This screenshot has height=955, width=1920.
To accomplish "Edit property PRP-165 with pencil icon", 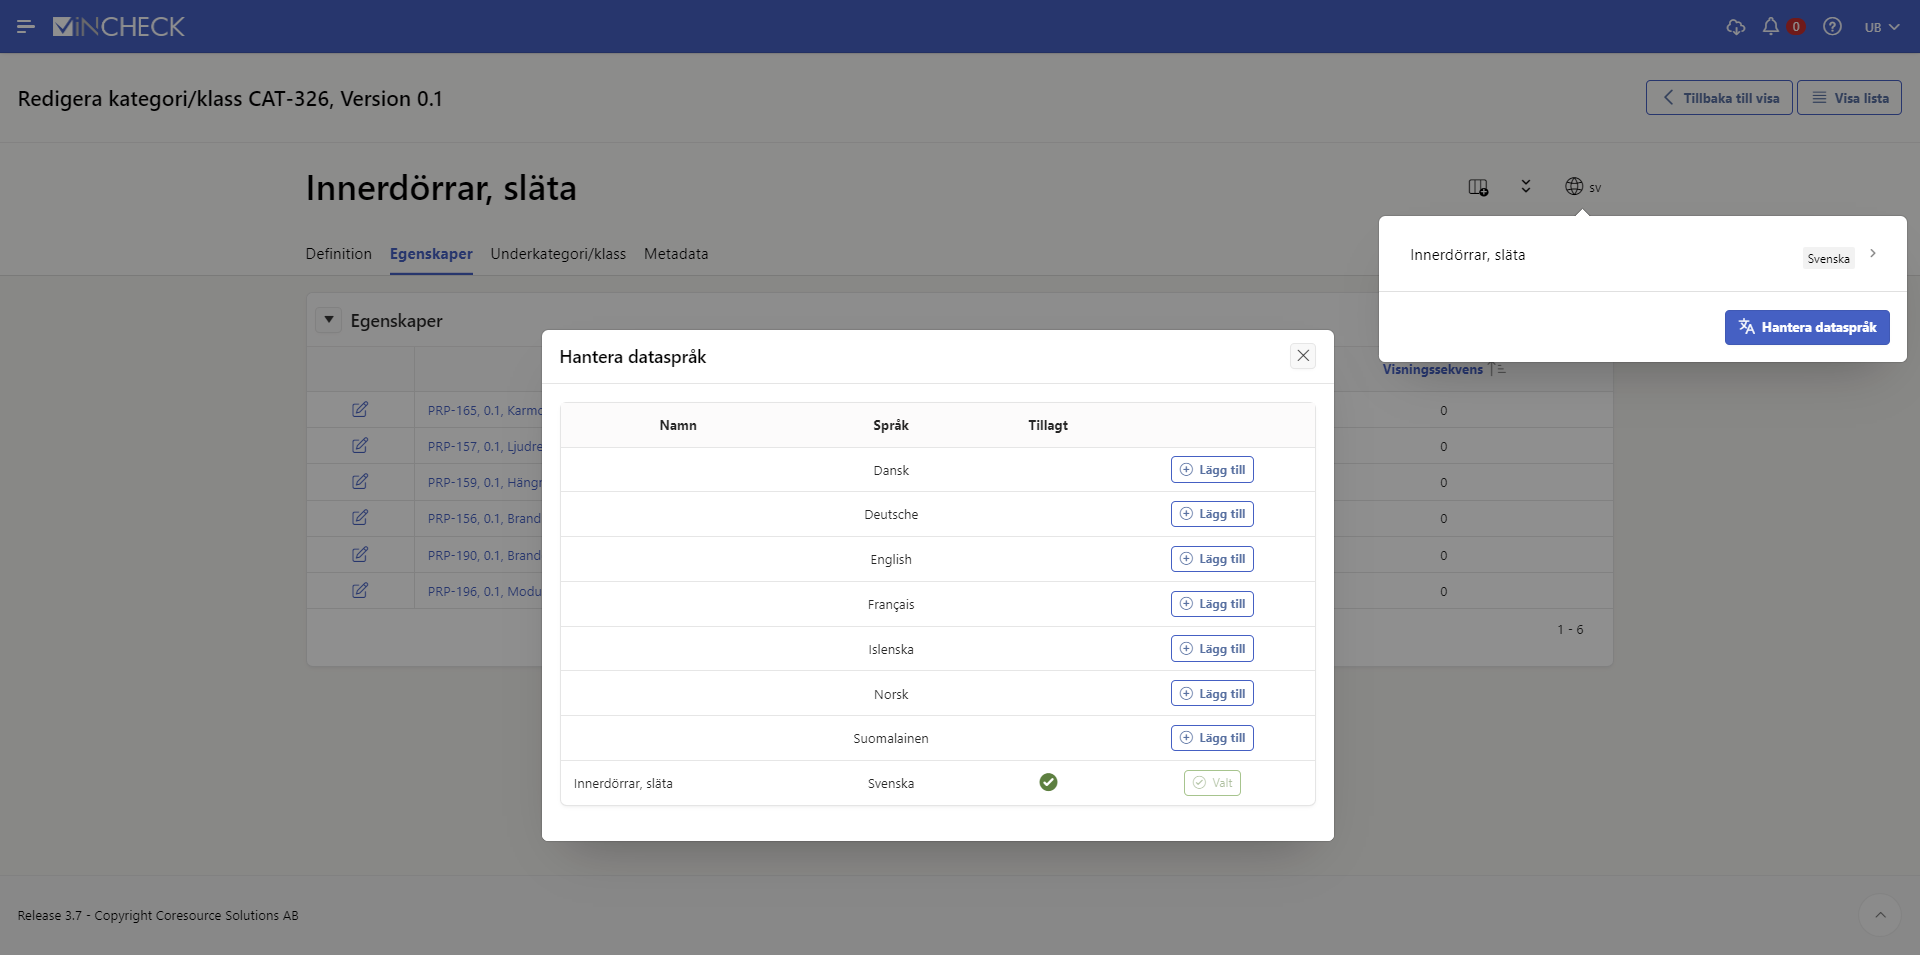I will pyautogui.click(x=360, y=410).
